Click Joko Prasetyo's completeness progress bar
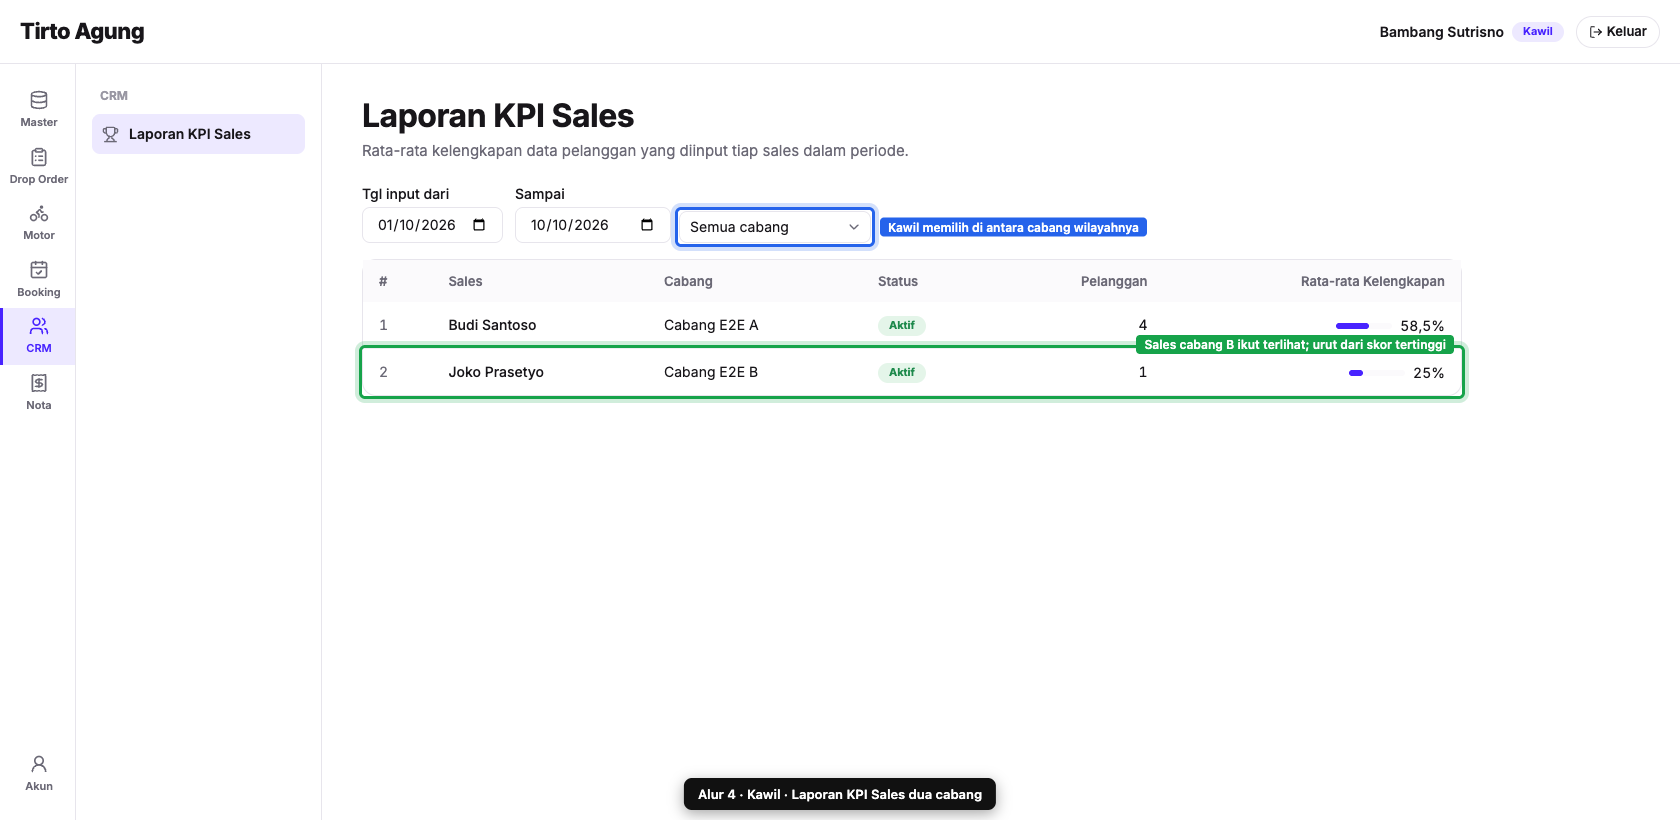The height and width of the screenshot is (820, 1680). pyautogui.click(x=1377, y=373)
